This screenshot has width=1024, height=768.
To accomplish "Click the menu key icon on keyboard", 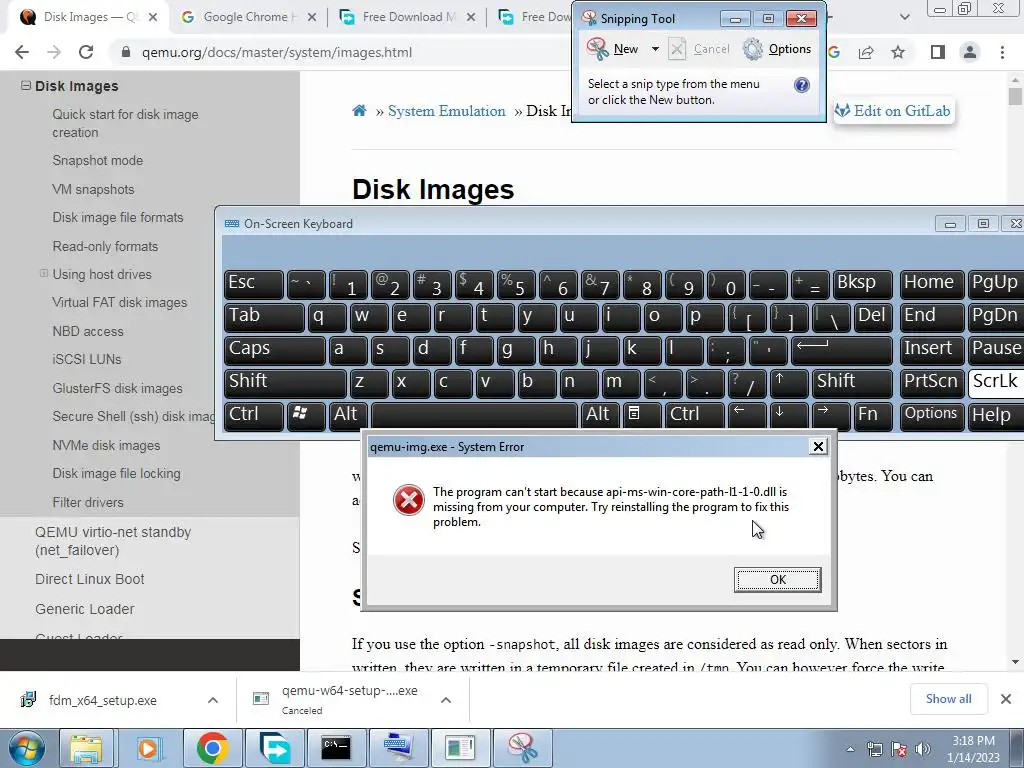I will [x=642, y=415].
